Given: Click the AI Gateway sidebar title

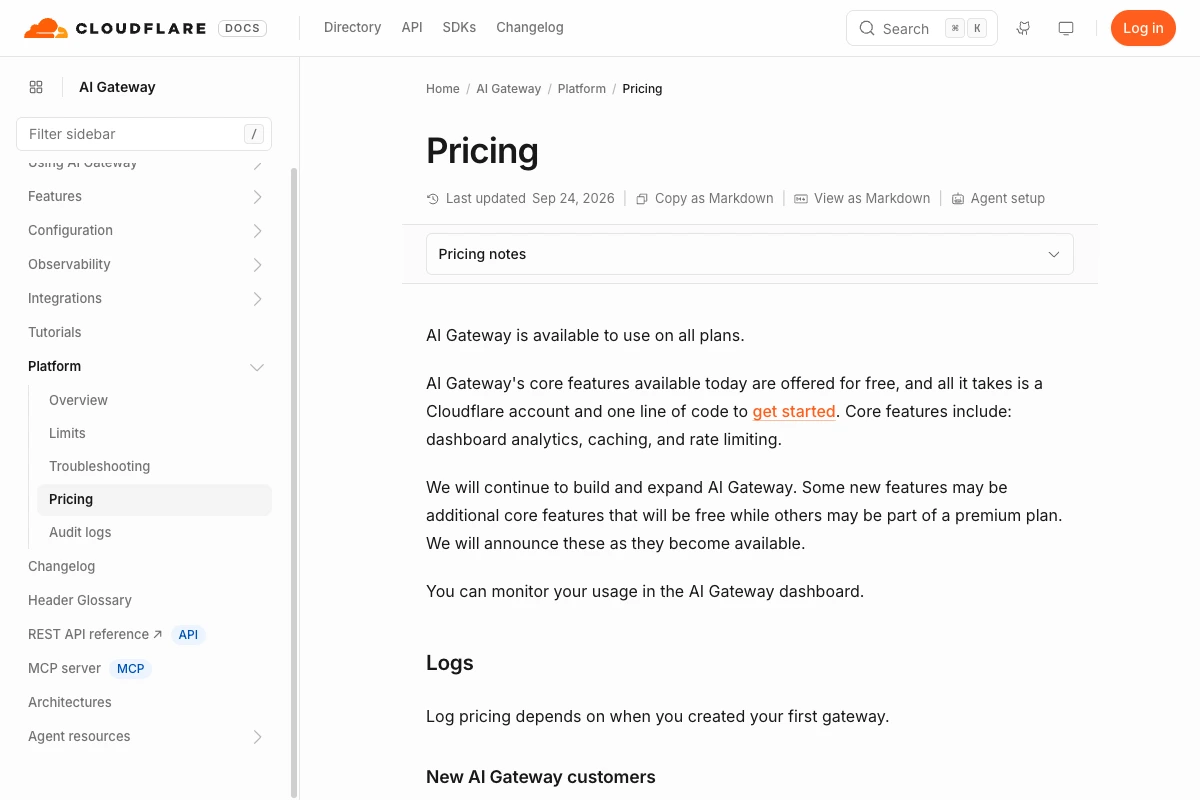Looking at the screenshot, I should (117, 87).
